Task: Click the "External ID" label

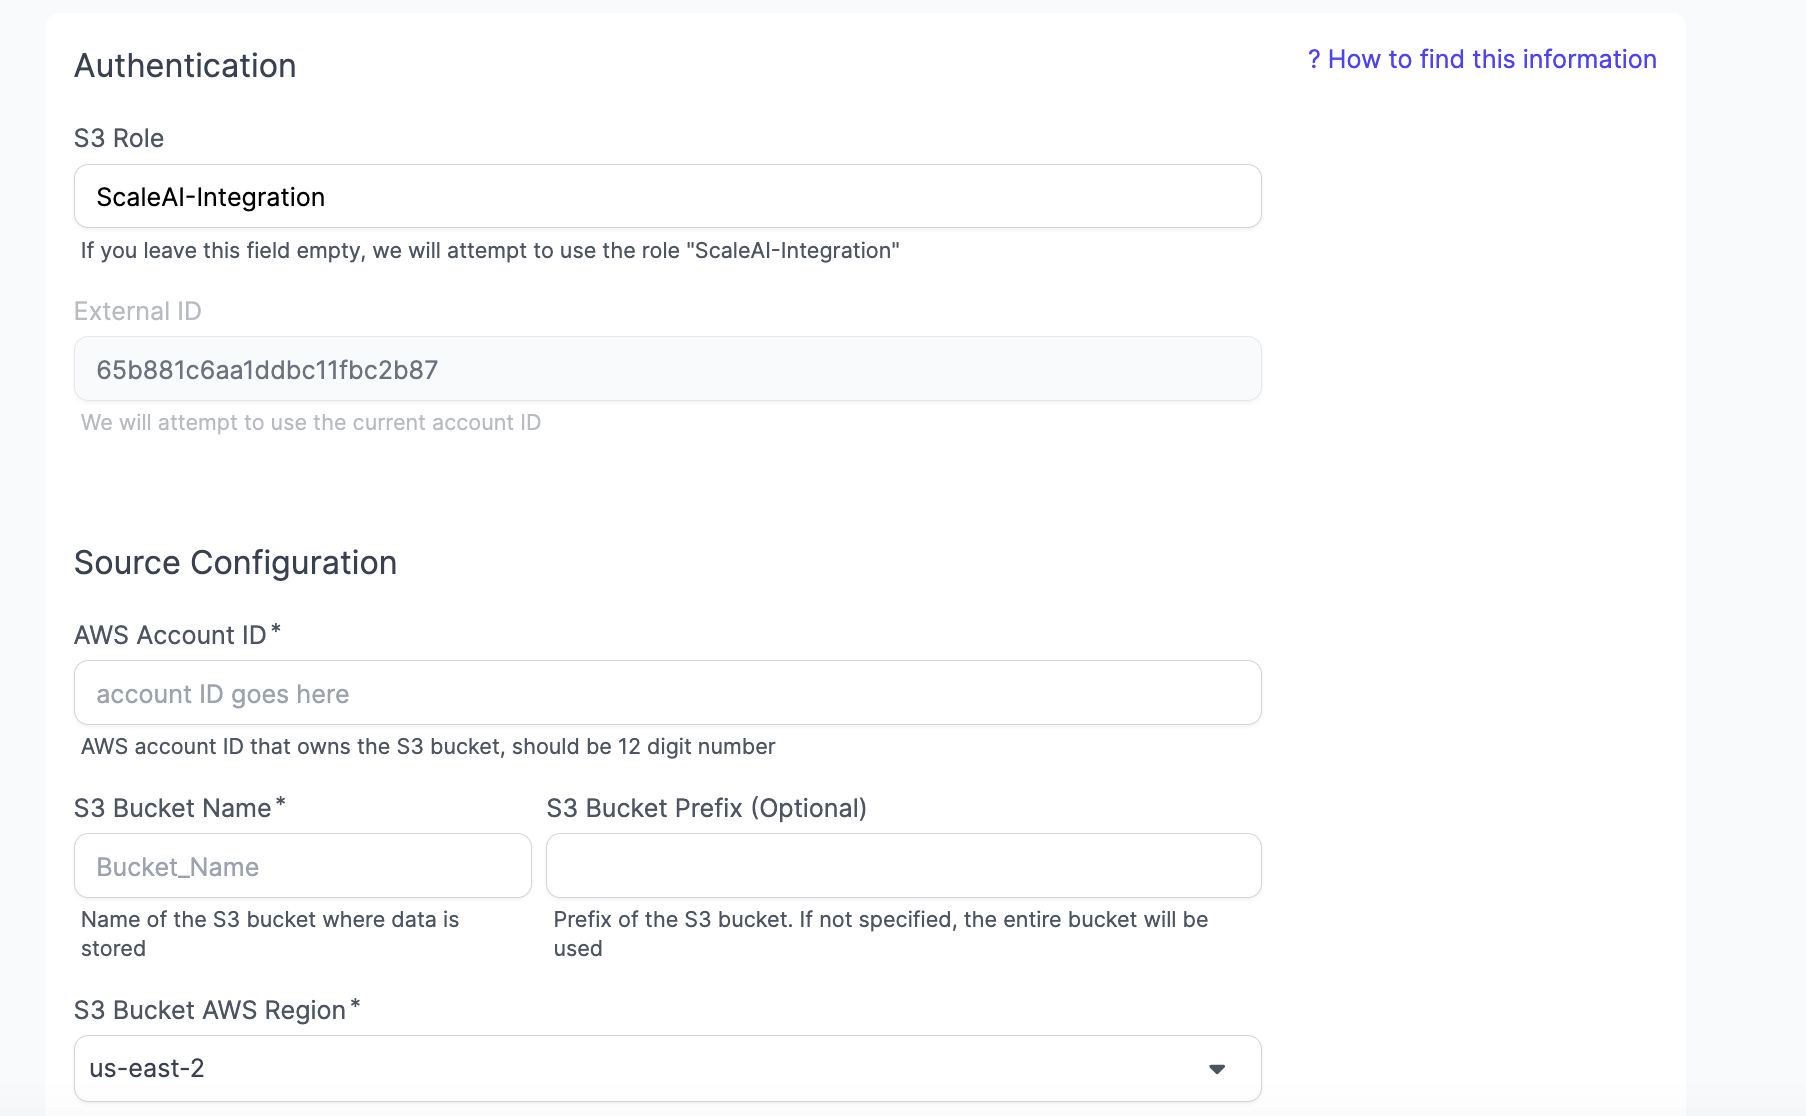Action: 138,311
